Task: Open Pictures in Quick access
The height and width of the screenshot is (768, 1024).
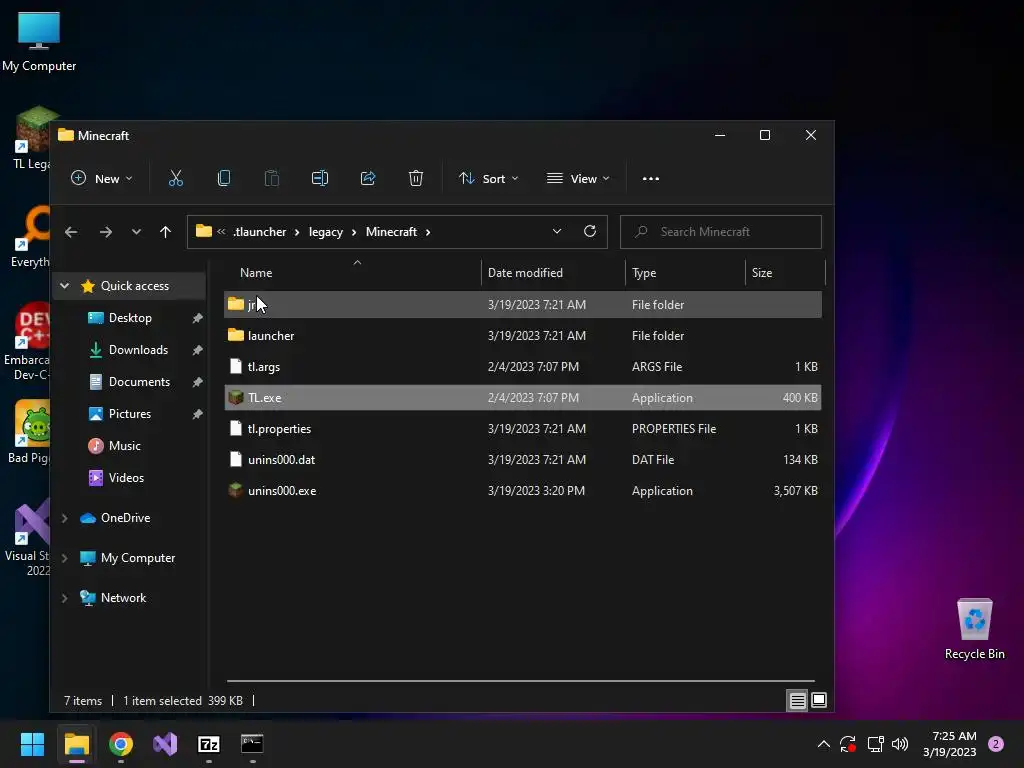Action: pos(130,414)
